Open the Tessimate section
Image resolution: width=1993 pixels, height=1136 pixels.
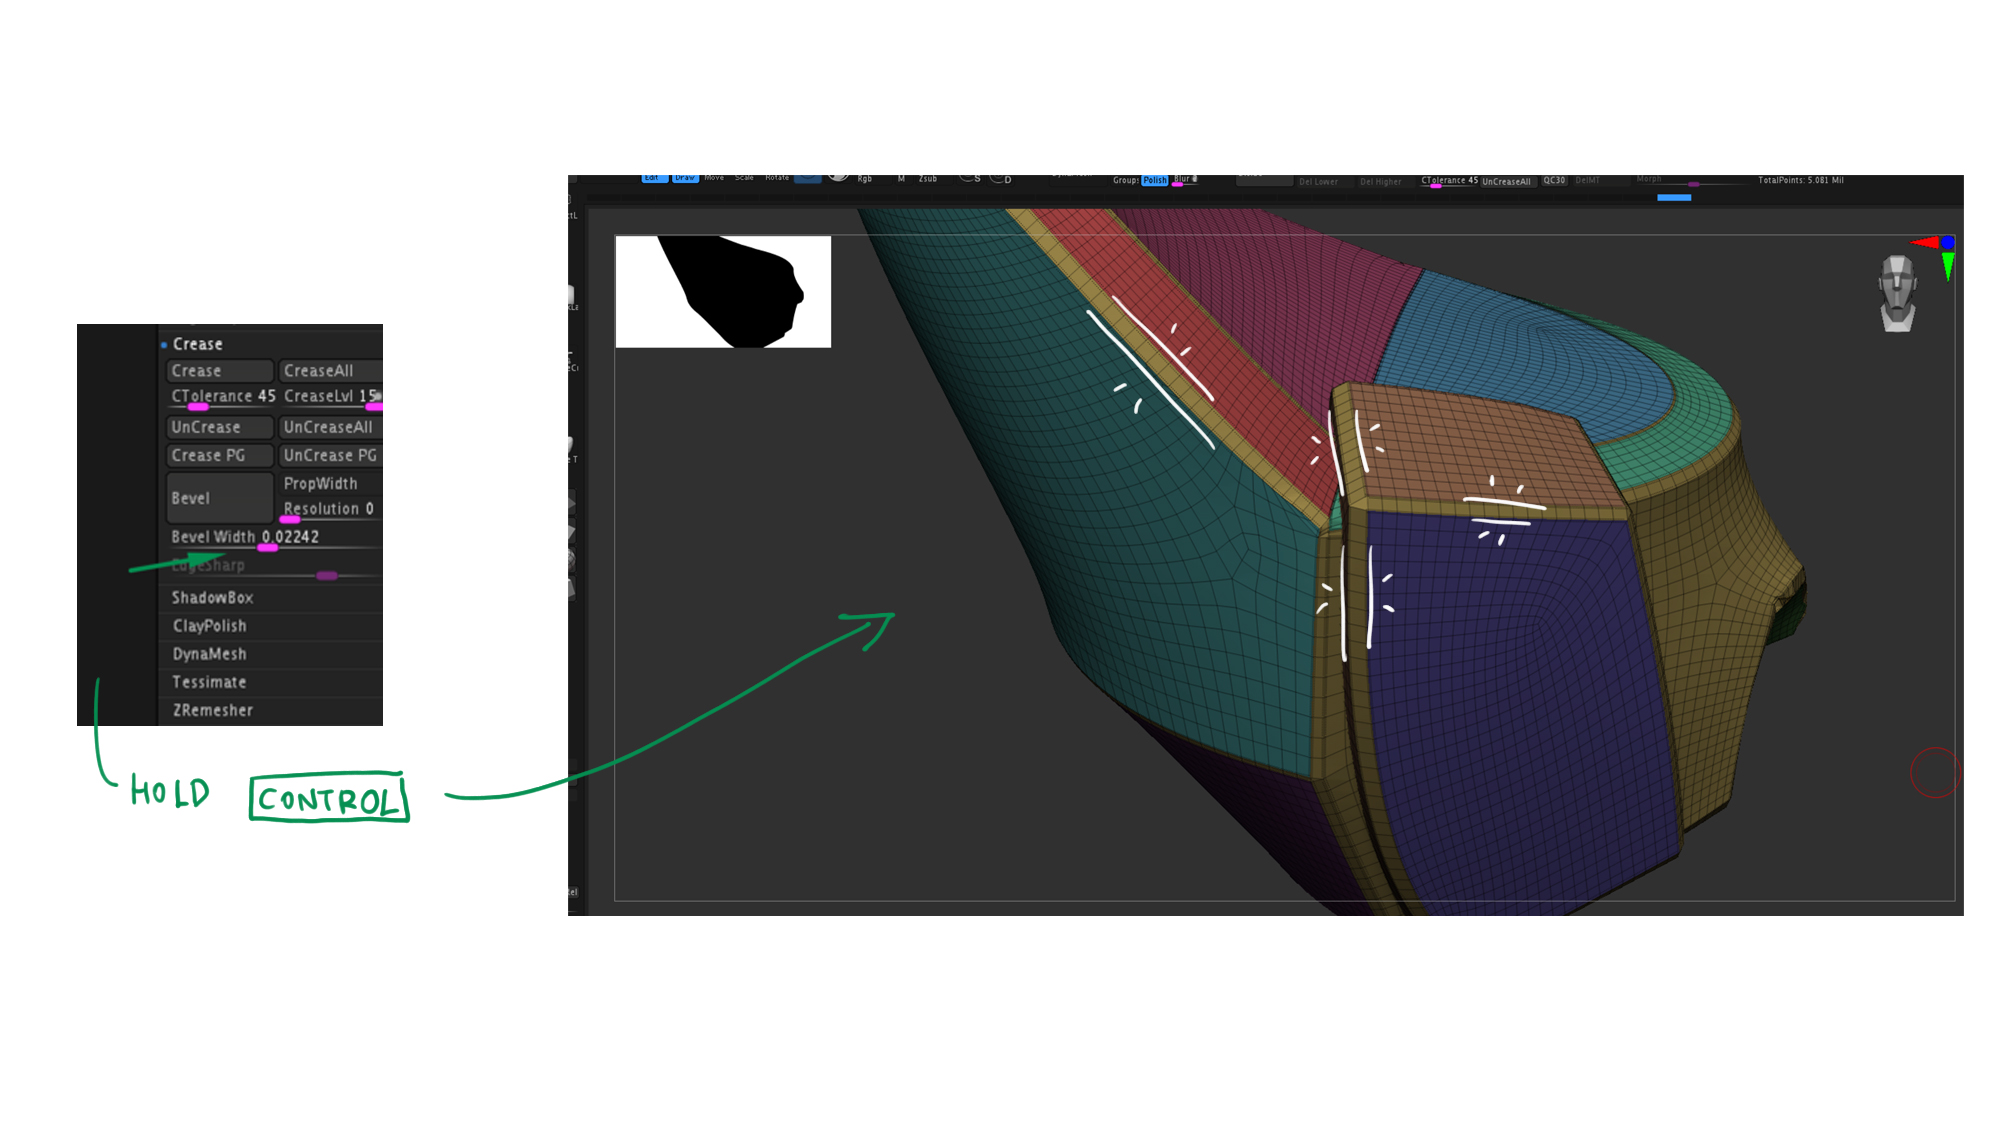209,682
